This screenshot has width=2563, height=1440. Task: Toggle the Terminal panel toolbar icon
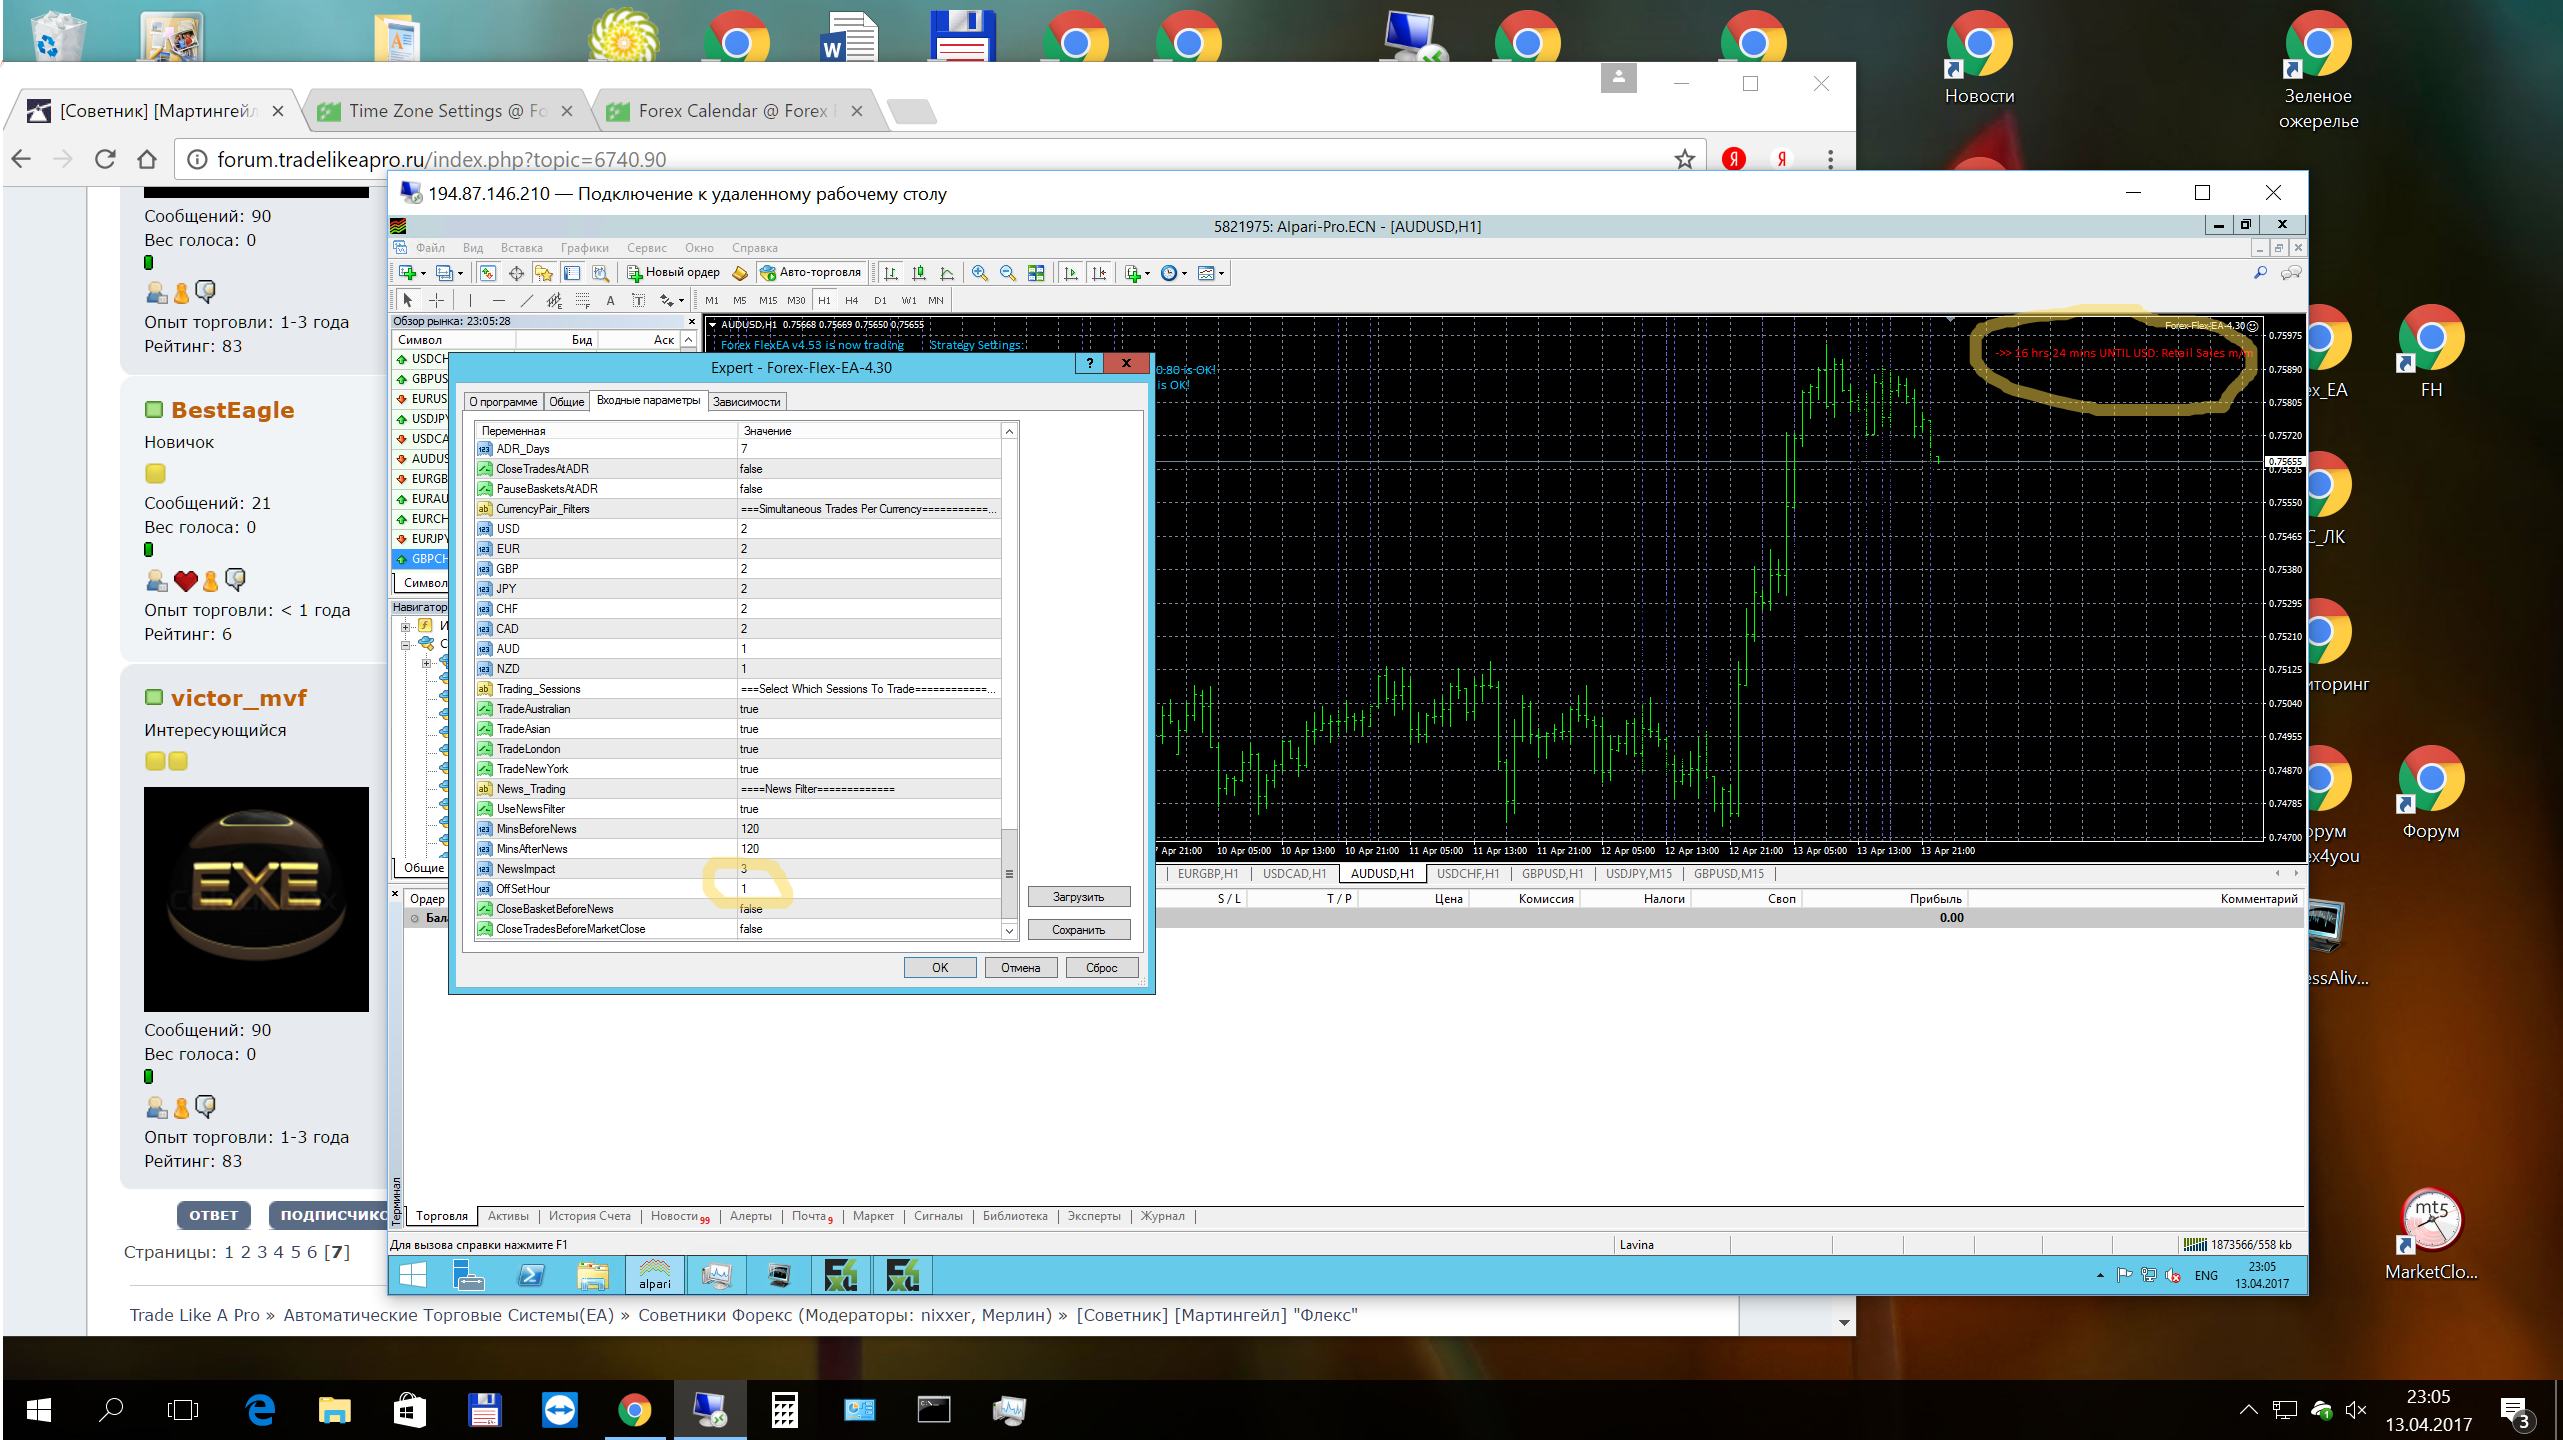pyautogui.click(x=572, y=273)
